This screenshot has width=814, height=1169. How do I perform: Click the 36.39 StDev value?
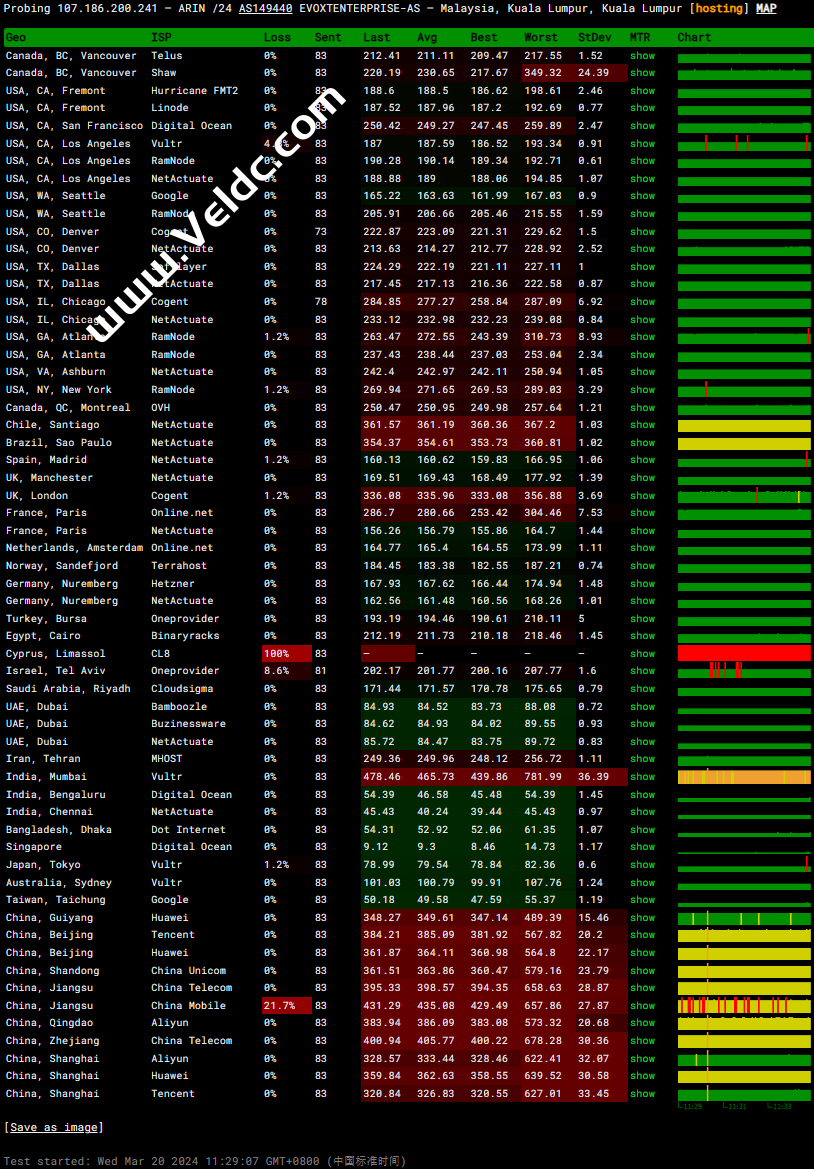point(593,776)
